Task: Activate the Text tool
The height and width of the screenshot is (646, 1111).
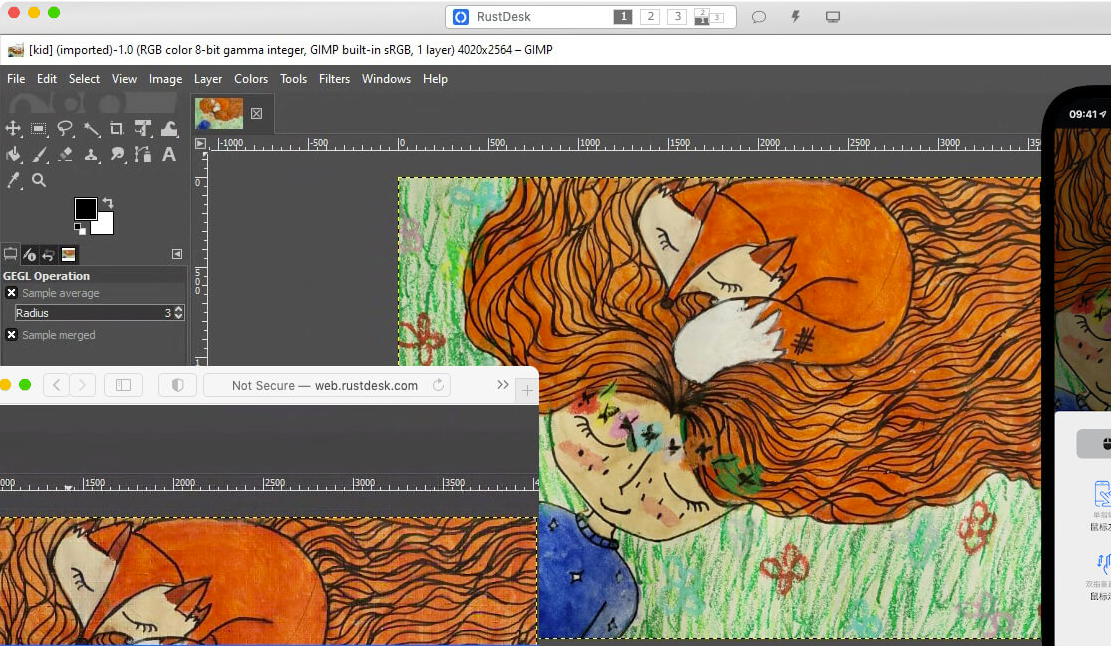Action: click(169, 155)
